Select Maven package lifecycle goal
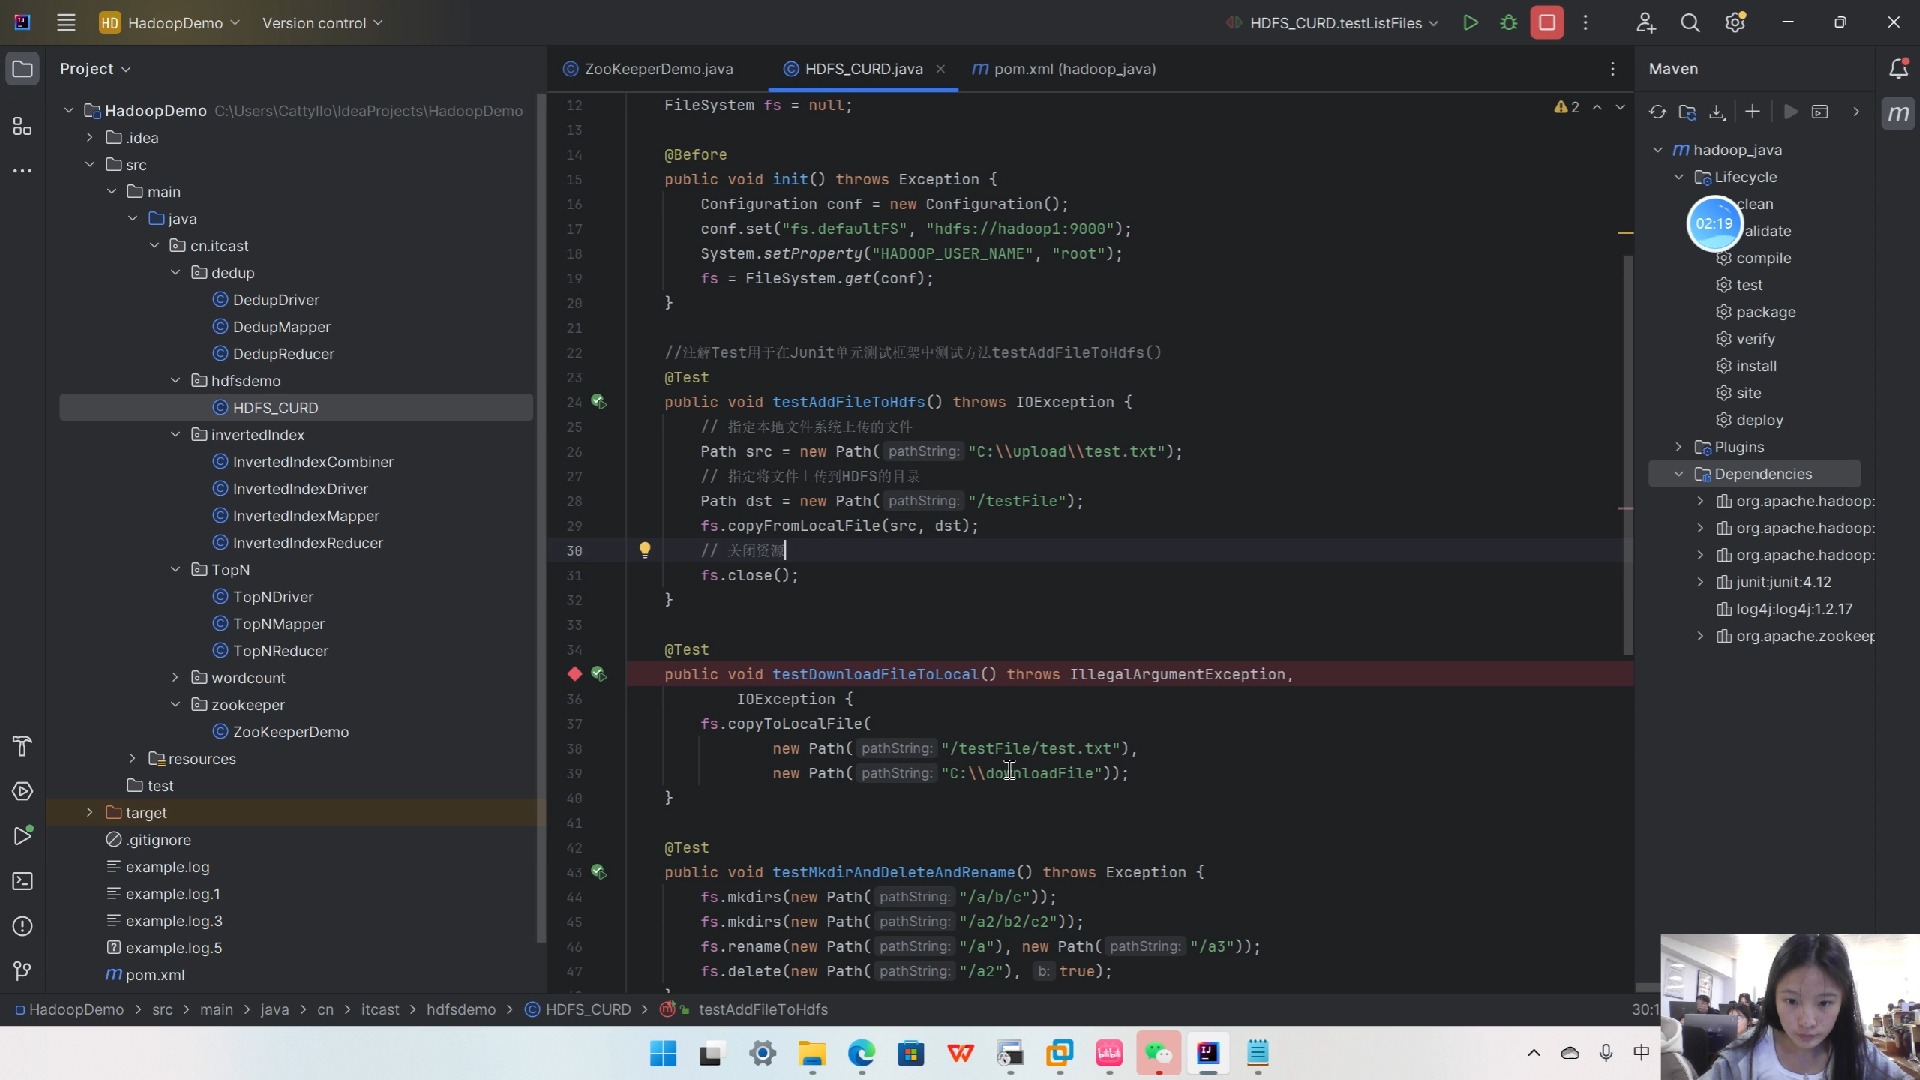This screenshot has height=1080, width=1920. point(1765,312)
